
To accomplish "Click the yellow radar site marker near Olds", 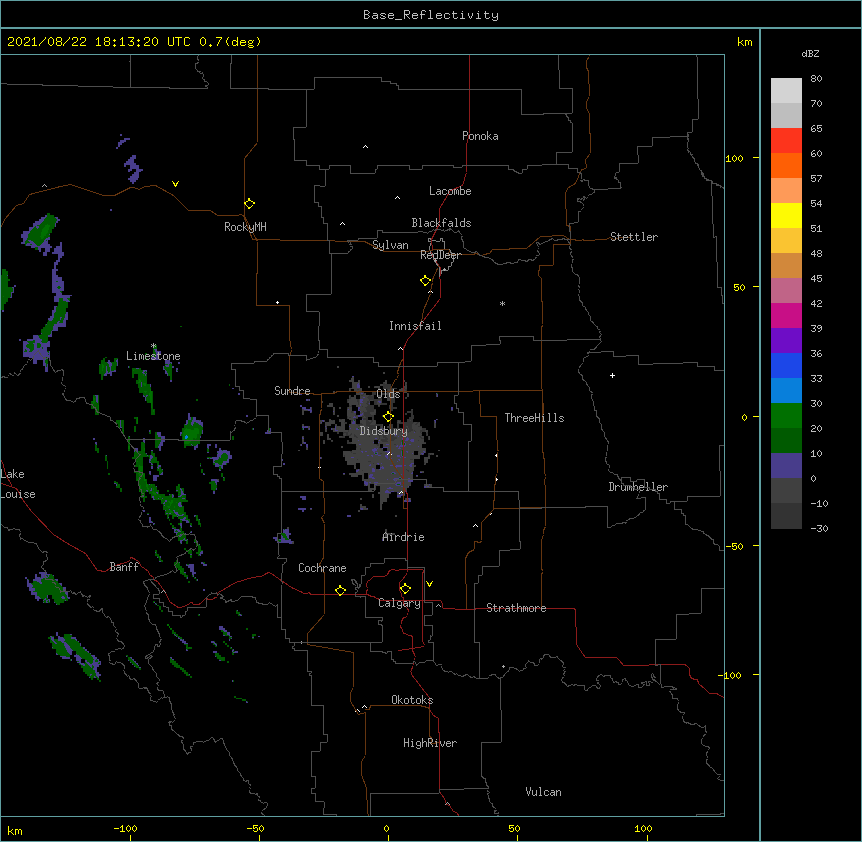I will click(388, 417).
